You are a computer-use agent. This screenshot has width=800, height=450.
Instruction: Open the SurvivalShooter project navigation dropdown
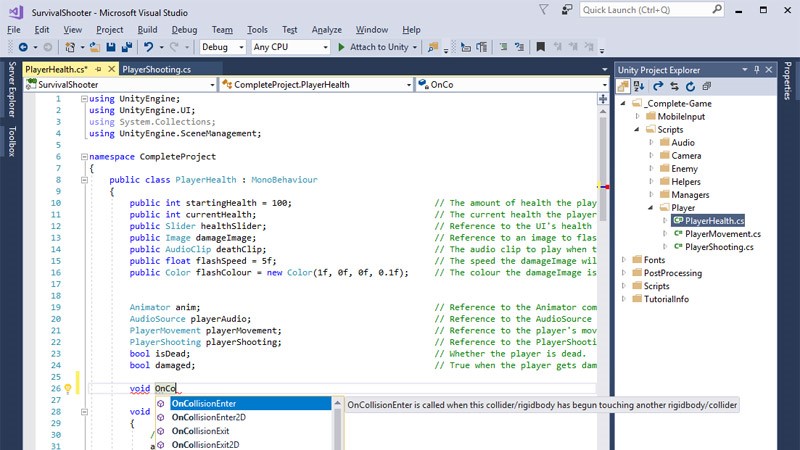121,85
